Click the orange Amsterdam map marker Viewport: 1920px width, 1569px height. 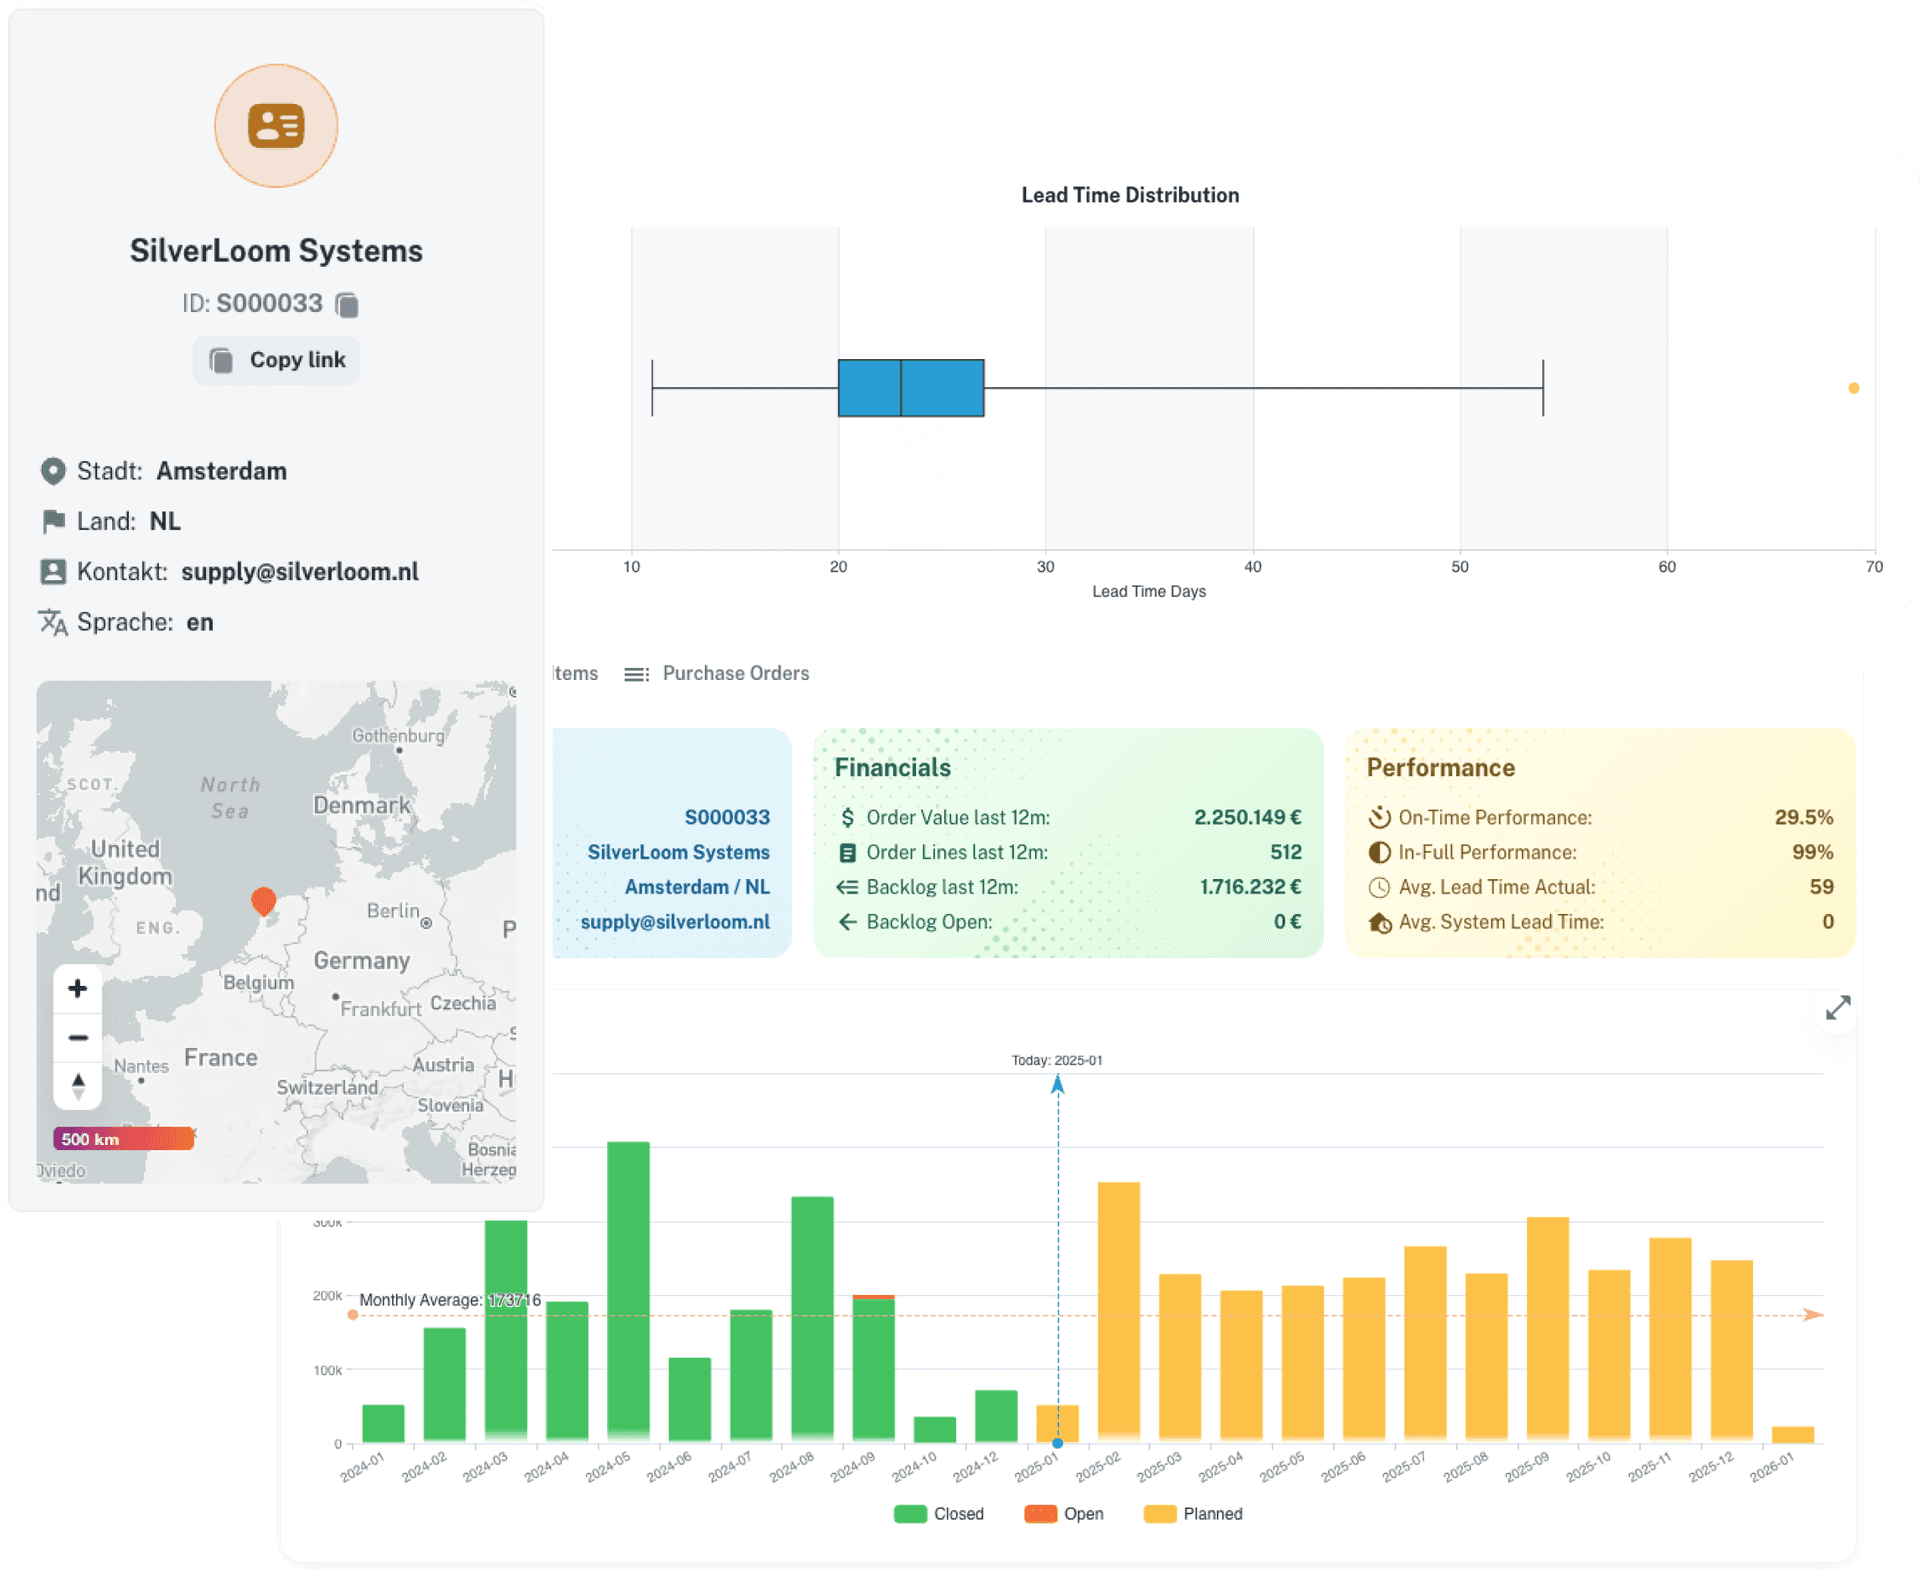click(x=263, y=901)
